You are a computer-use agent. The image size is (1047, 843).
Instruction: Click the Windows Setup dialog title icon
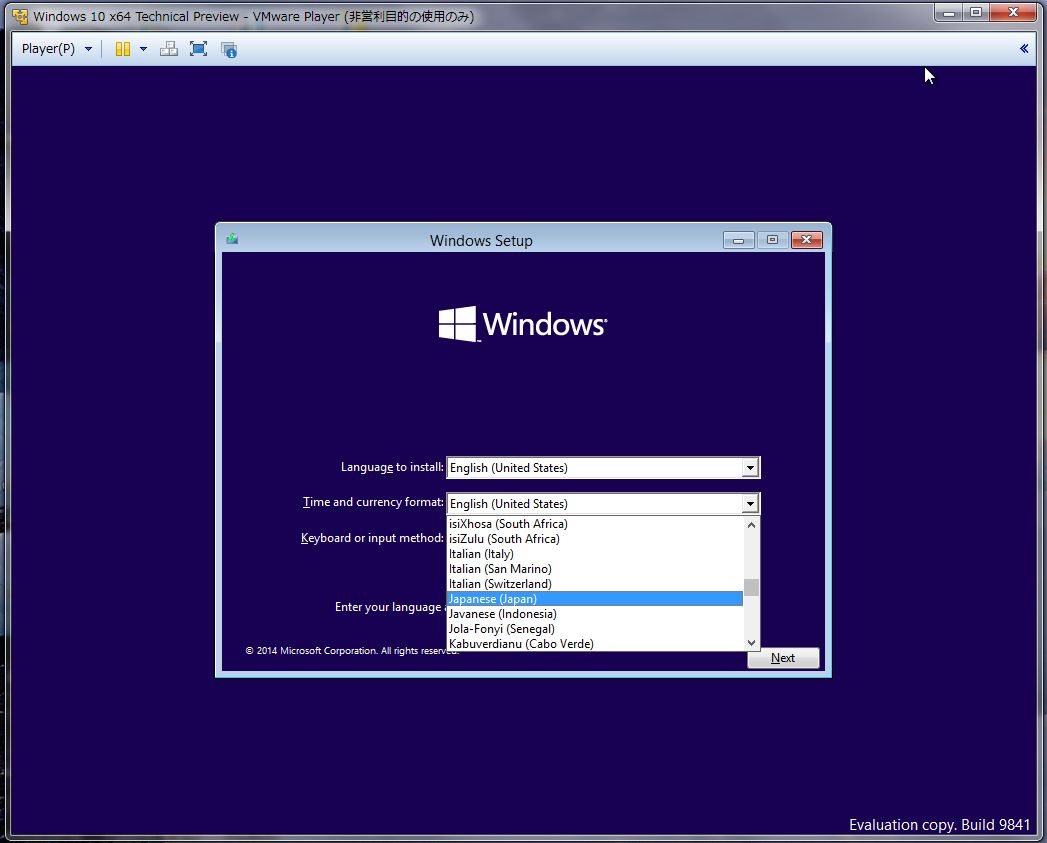[x=232, y=238]
